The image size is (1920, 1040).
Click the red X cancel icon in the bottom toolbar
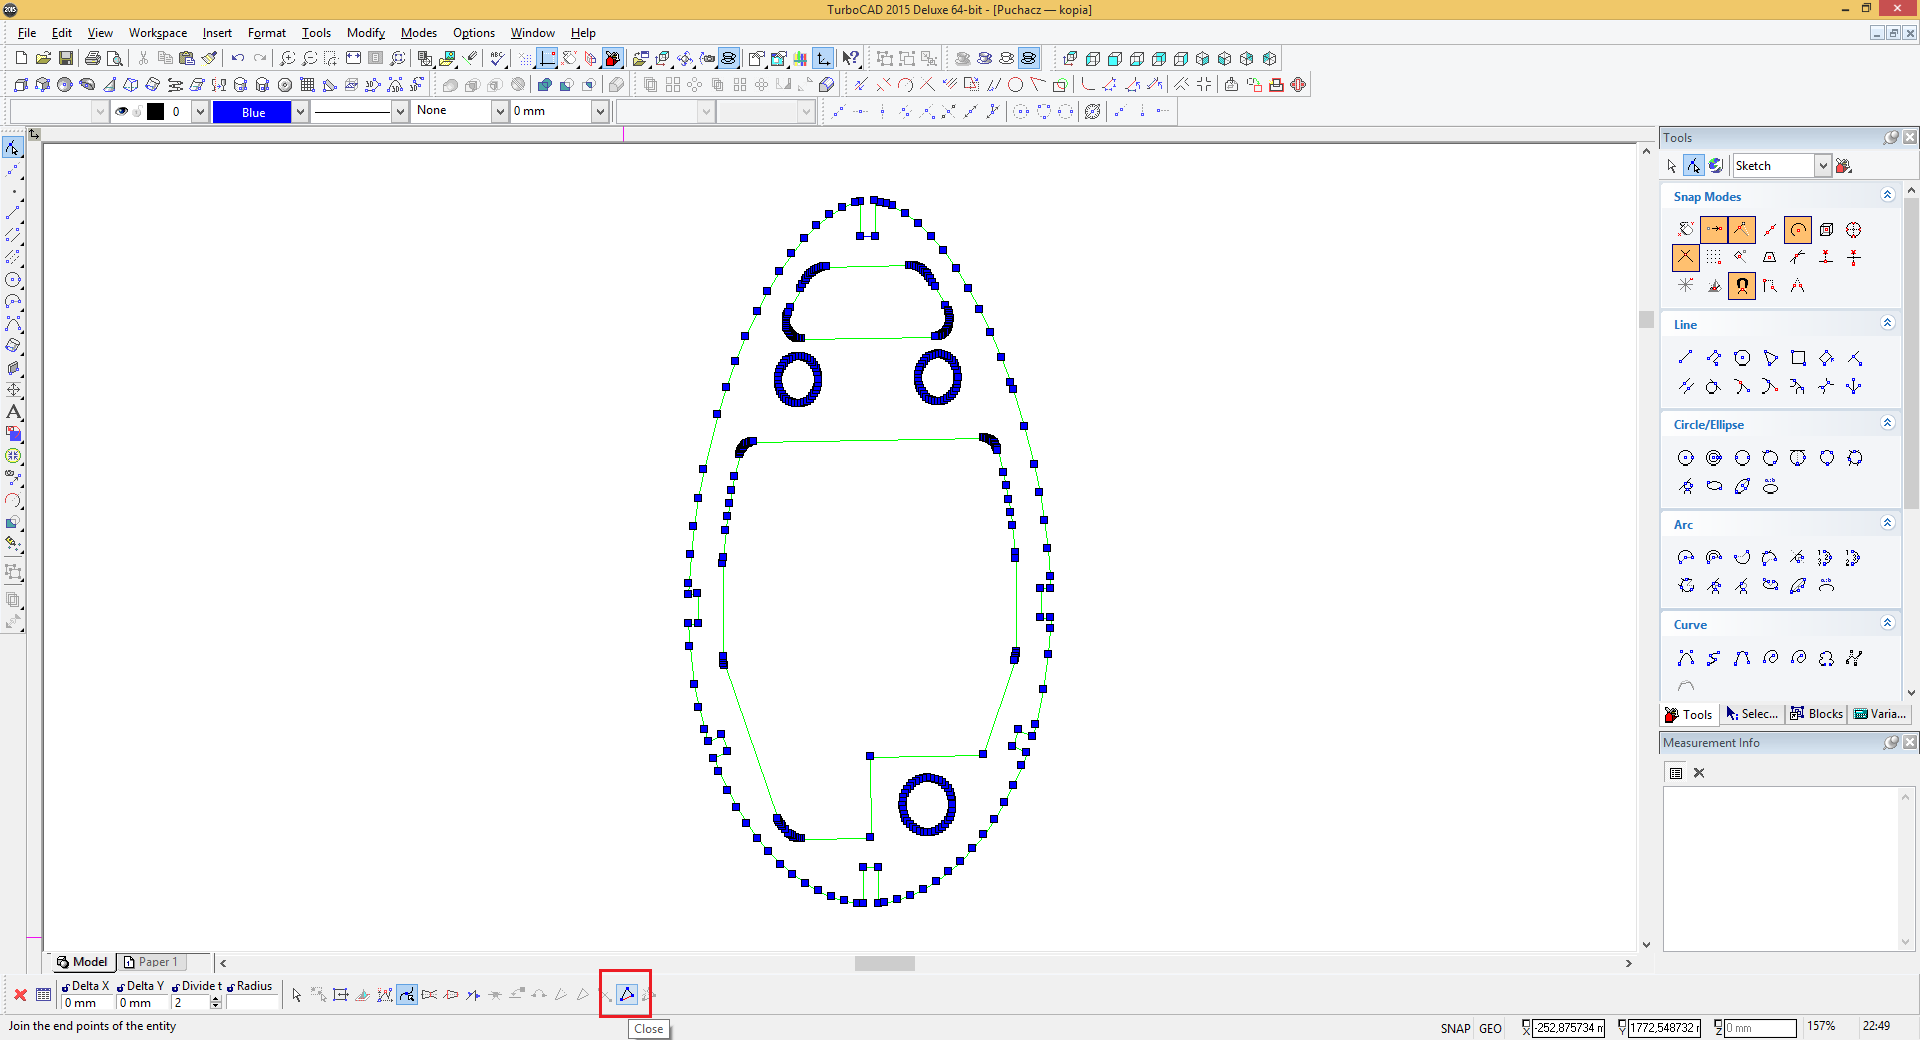20,994
